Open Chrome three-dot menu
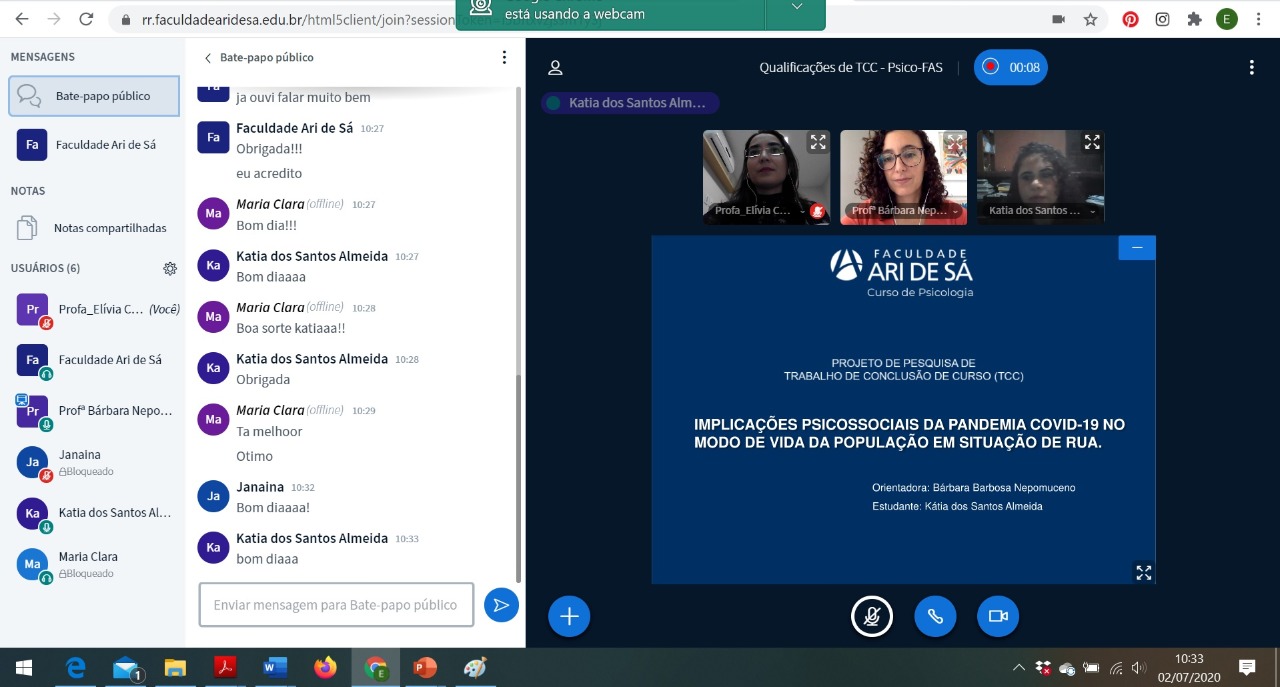 click(1260, 19)
